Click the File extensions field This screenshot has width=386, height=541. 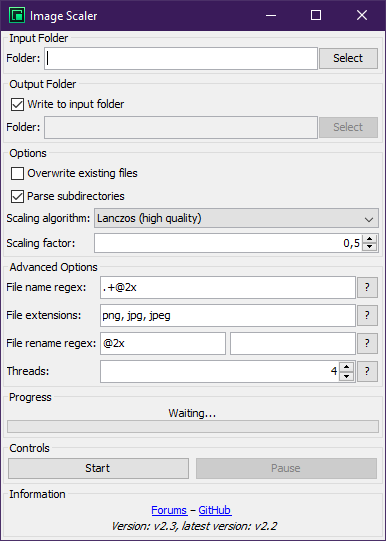(x=228, y=315)
